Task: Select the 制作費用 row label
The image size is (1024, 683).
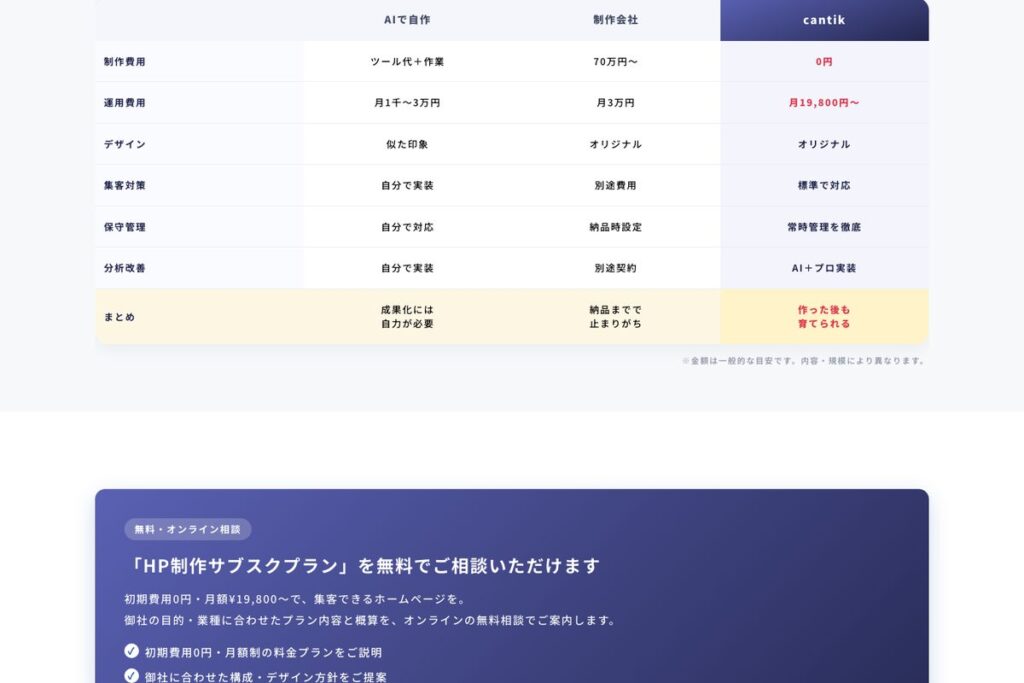Action: tap(125, 61)
